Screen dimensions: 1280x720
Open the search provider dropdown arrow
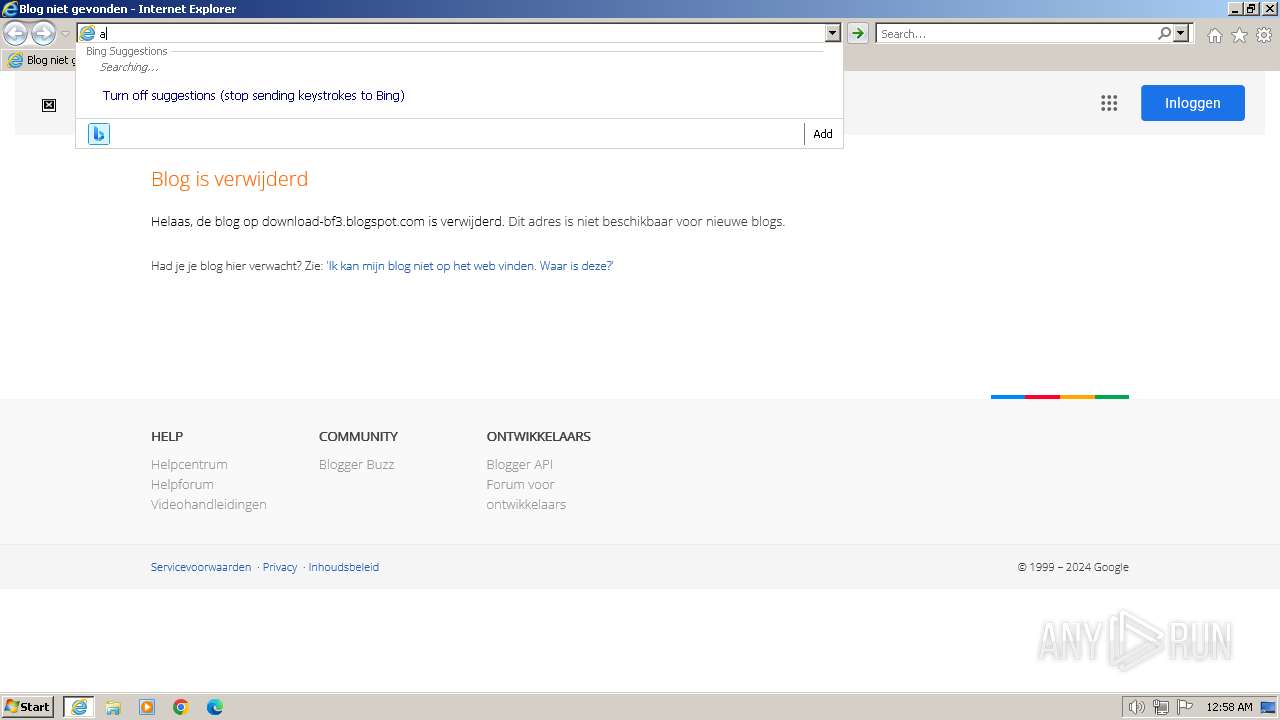click(1181, 33)
